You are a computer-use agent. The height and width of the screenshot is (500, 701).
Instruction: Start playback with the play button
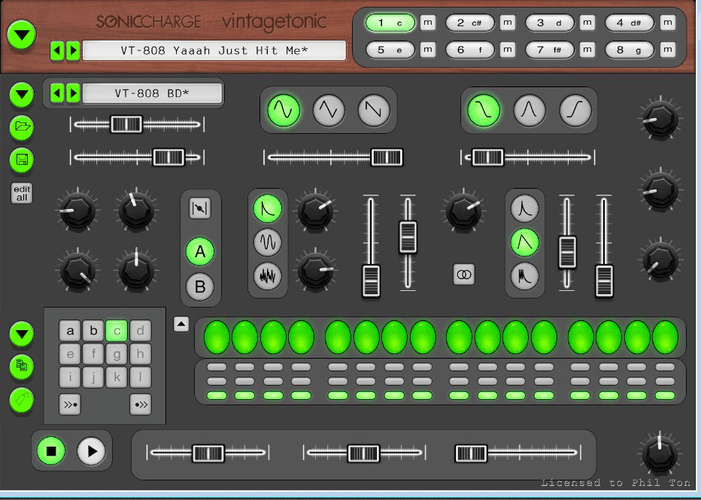(91, 451)
